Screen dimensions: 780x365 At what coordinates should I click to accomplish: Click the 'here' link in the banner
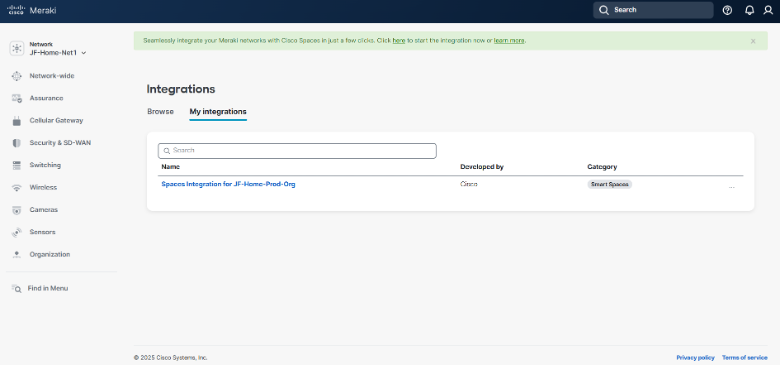pyautogui.click(x=398, y=41)
